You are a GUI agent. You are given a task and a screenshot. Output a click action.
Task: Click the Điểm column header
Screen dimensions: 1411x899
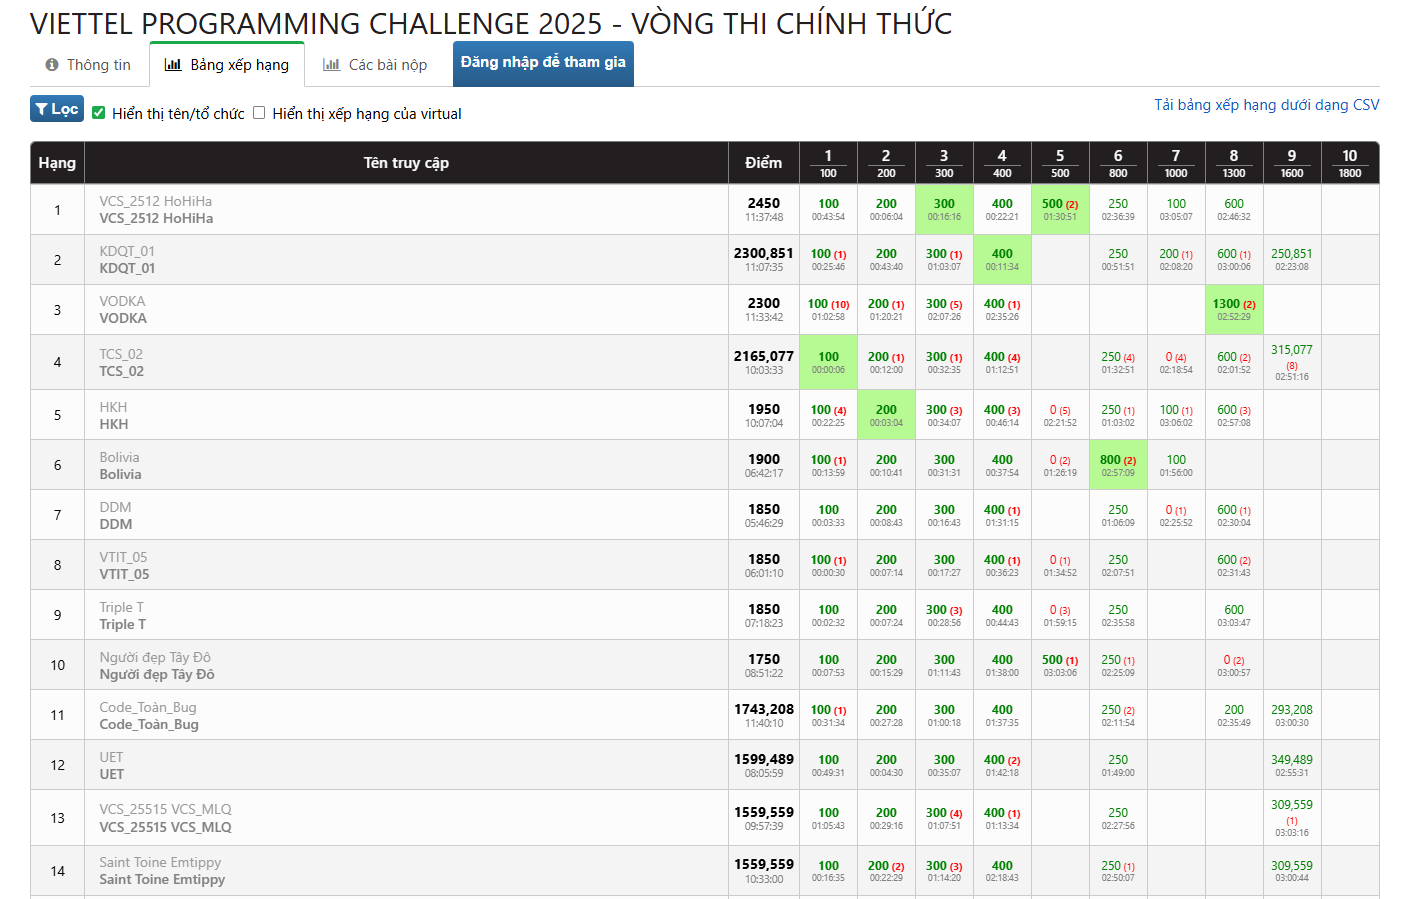coord(763,163)
